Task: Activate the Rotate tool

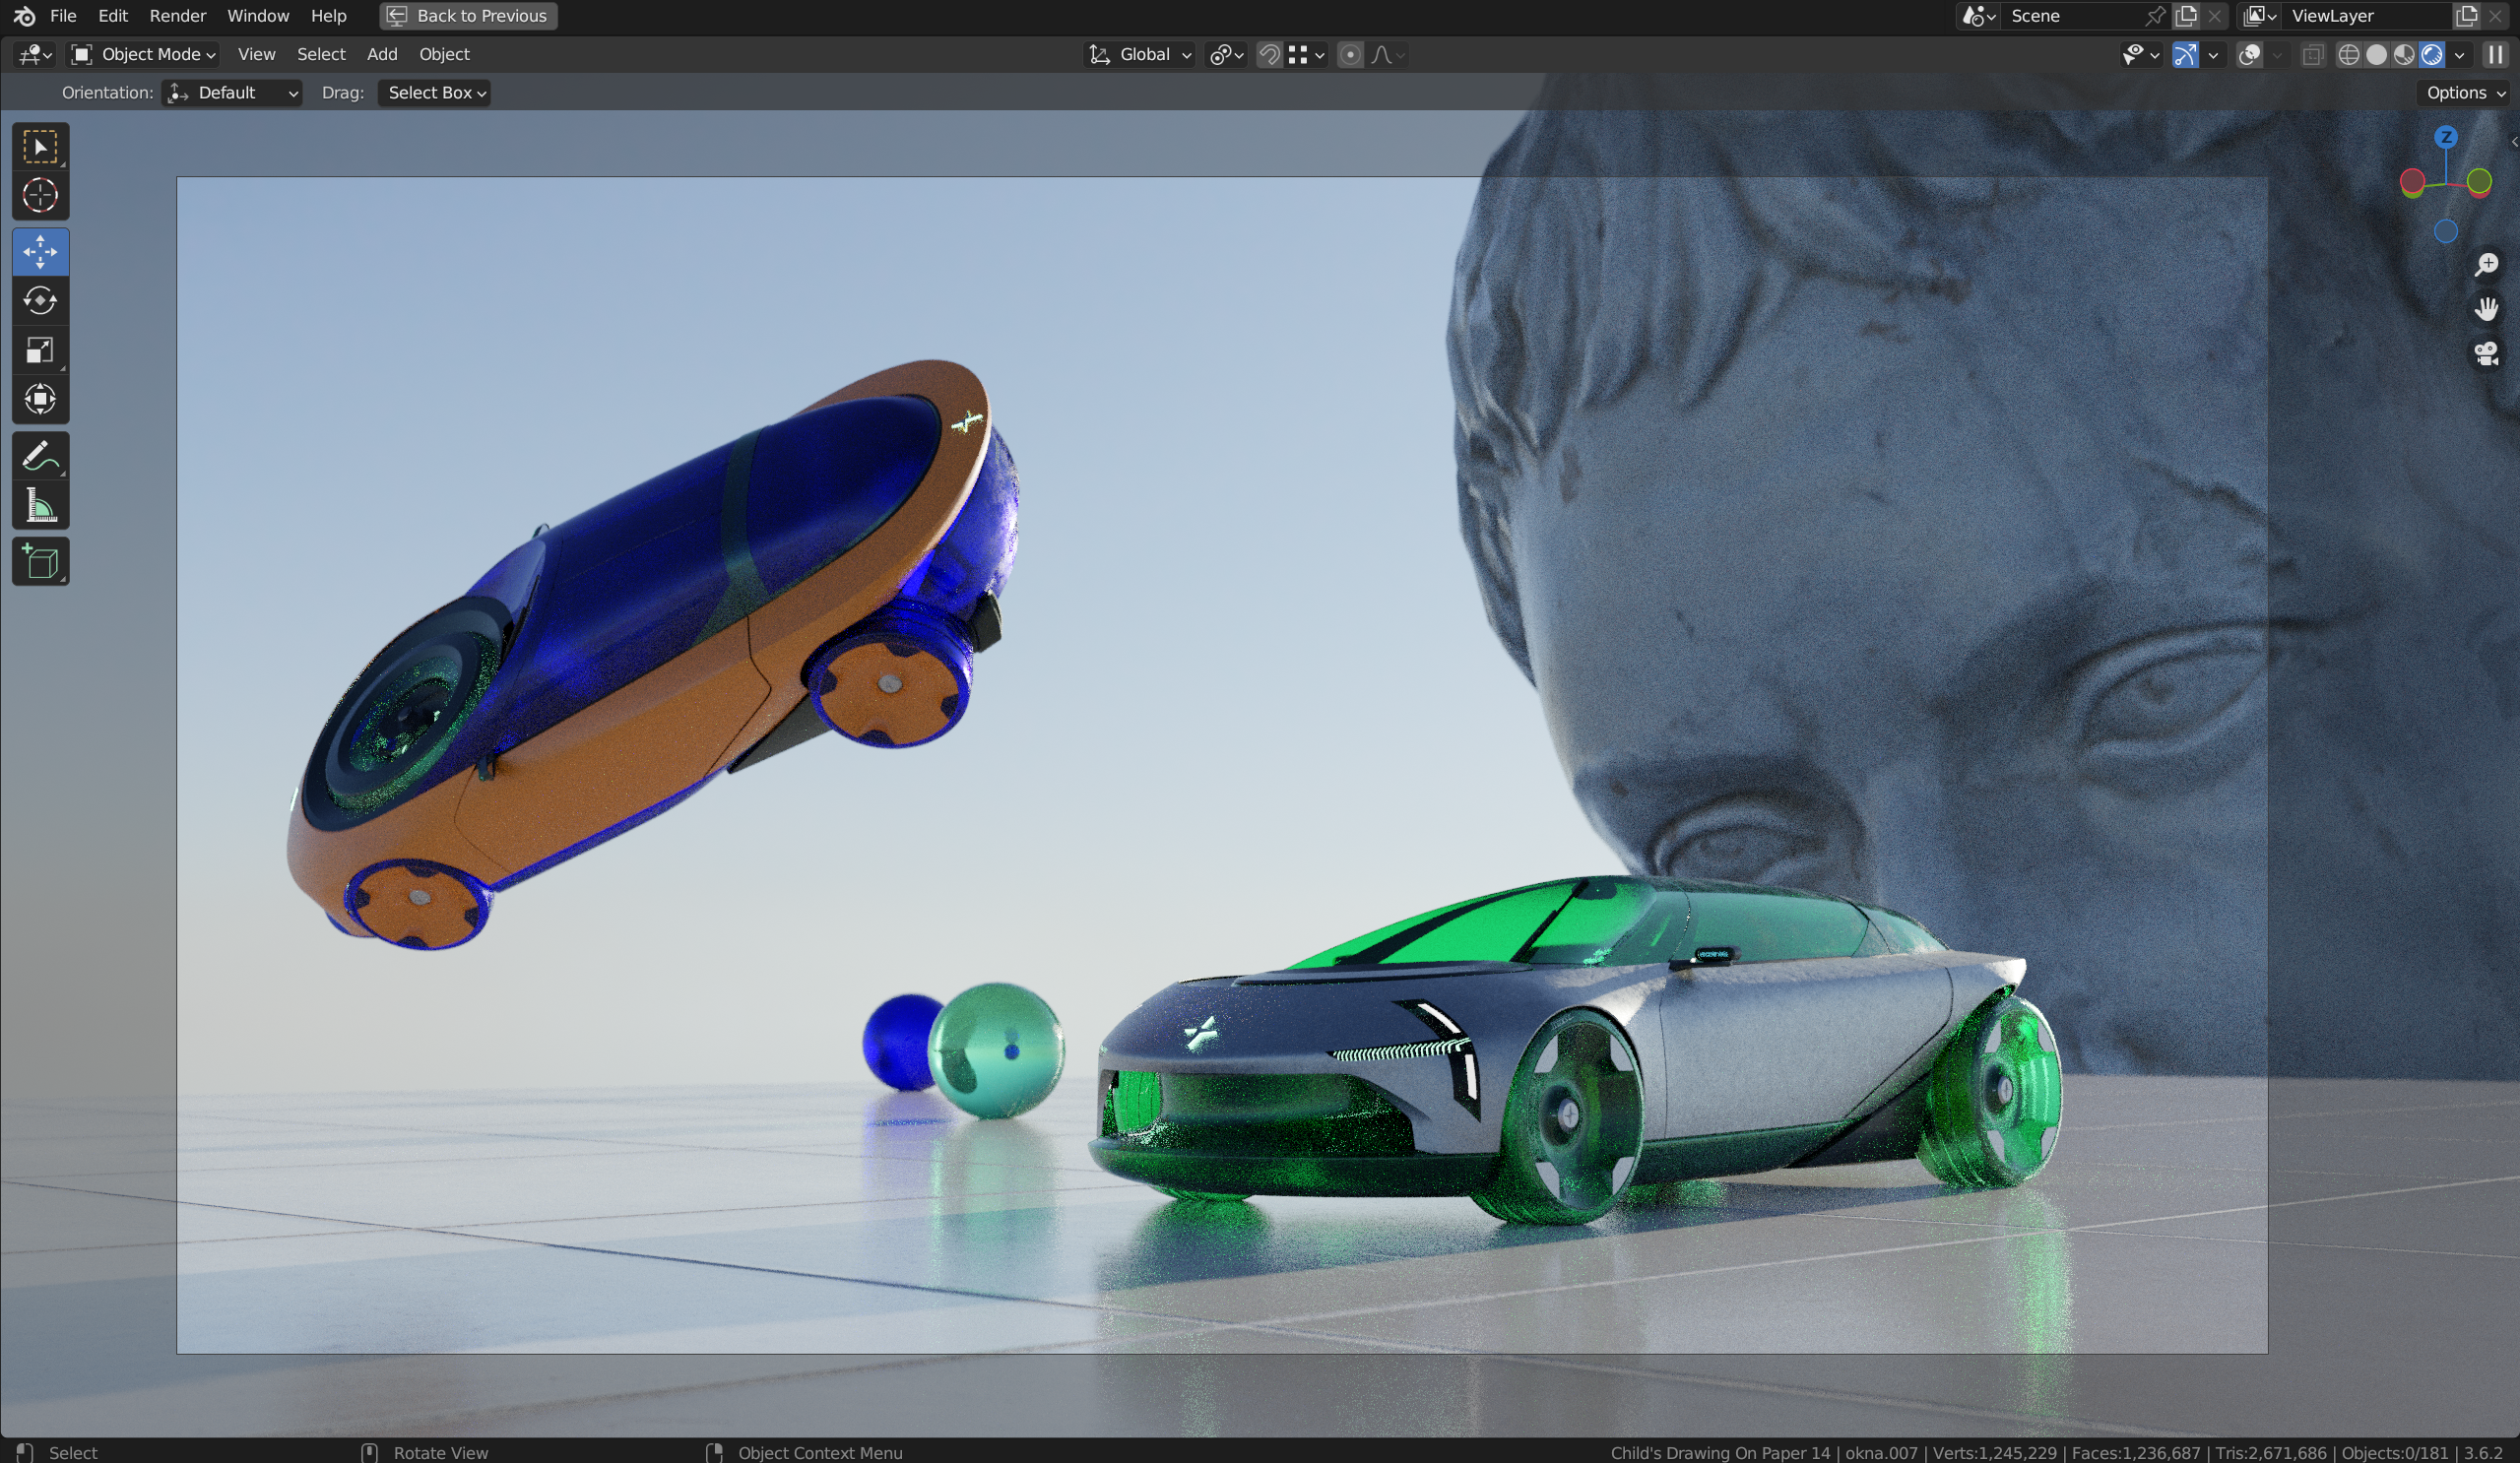Action: coord(40,300)
